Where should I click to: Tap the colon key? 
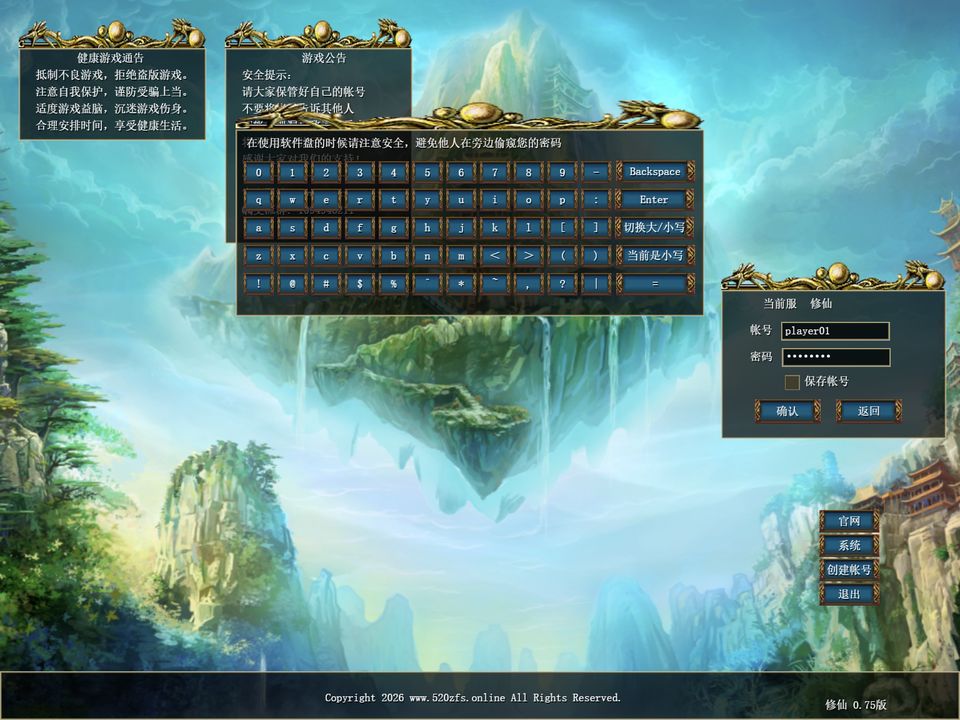click(596, 200)
